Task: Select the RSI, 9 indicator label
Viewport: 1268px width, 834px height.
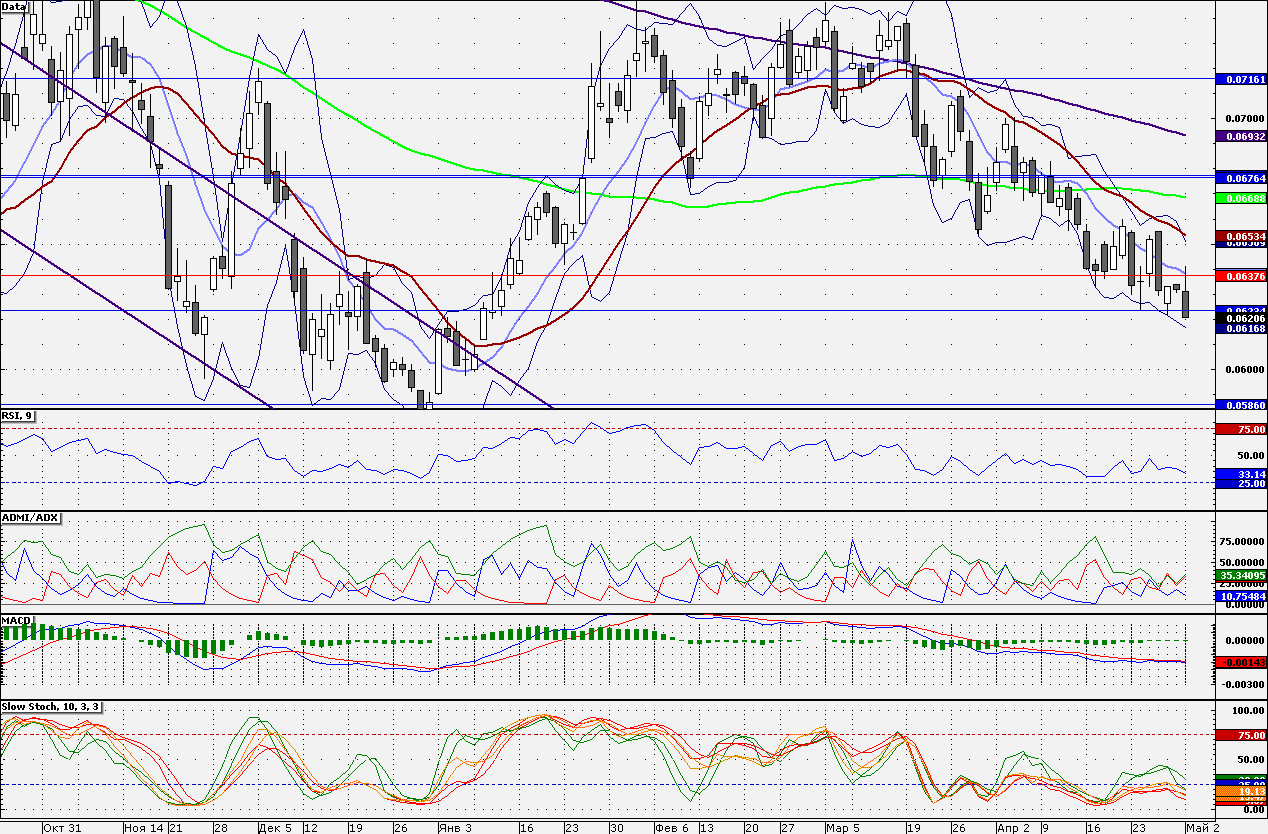Action: 17,415
